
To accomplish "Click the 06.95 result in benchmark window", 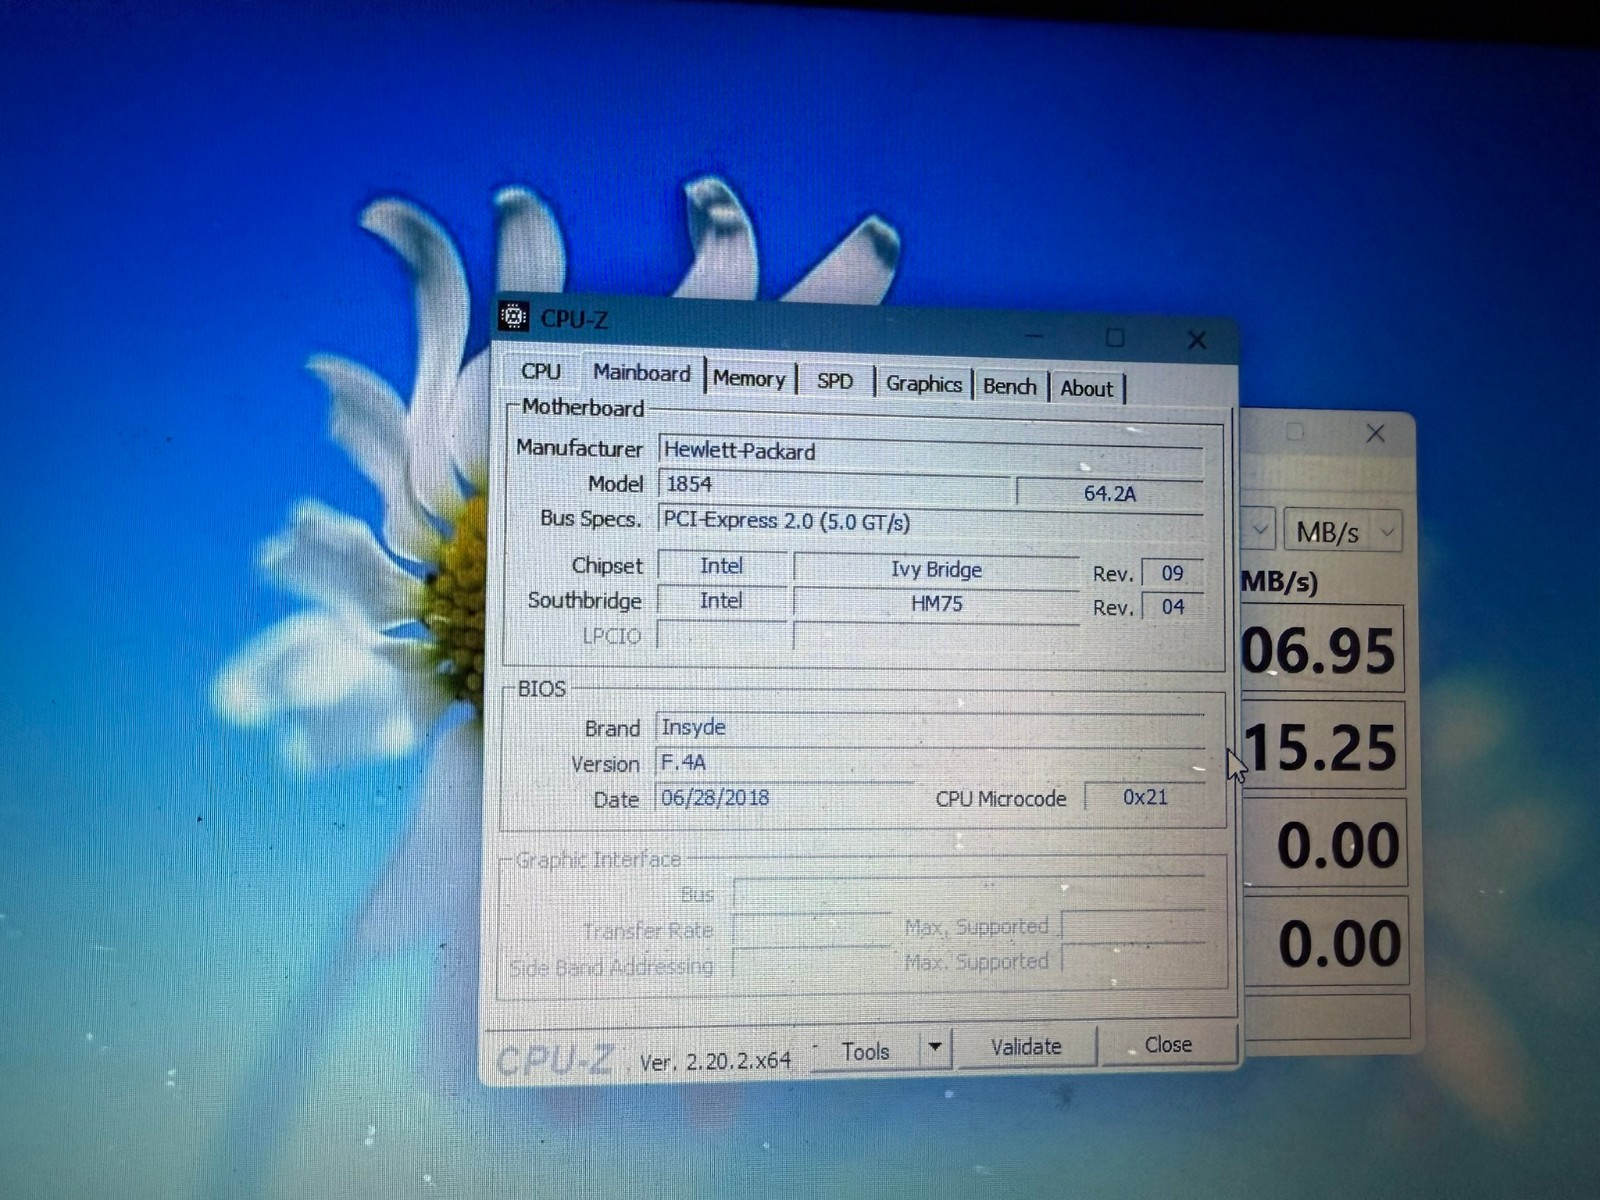I will 1322,652.
